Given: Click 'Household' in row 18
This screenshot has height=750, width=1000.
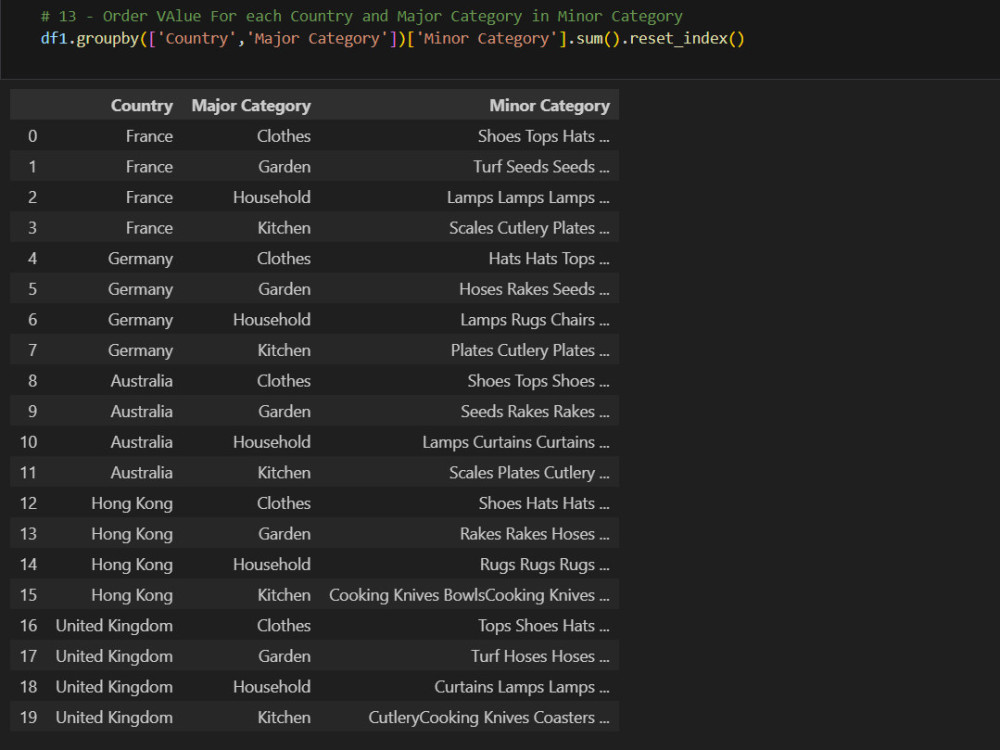Looking at the screenshot, I should click(x=272, y=687).
